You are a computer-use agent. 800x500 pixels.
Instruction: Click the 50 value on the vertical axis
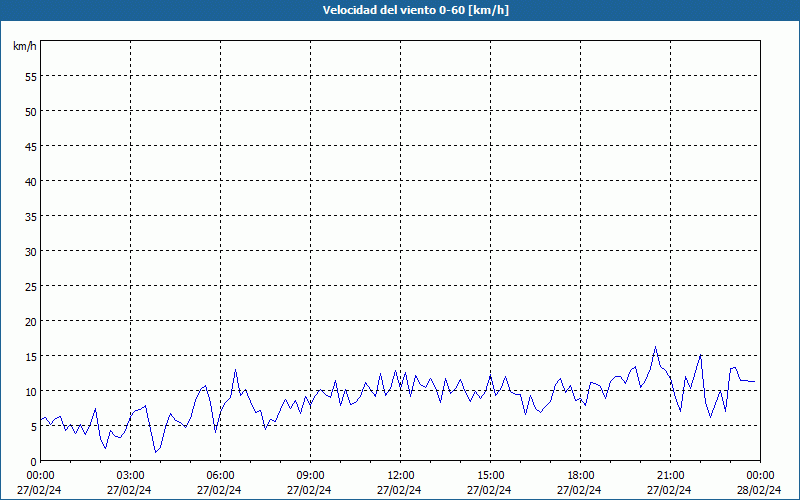[x=30, y=111]
